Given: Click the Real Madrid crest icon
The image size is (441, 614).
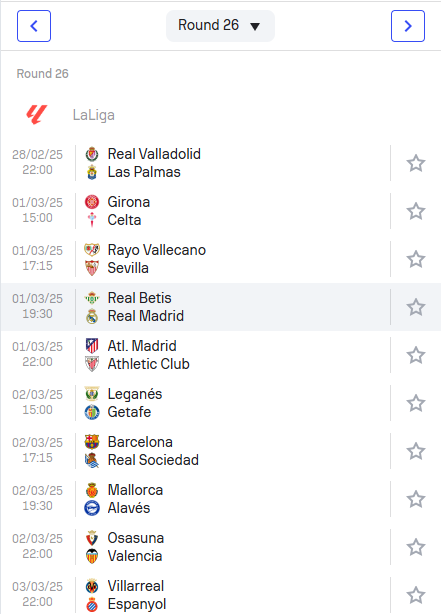Looking at the screenshot, I should (92, 316).
